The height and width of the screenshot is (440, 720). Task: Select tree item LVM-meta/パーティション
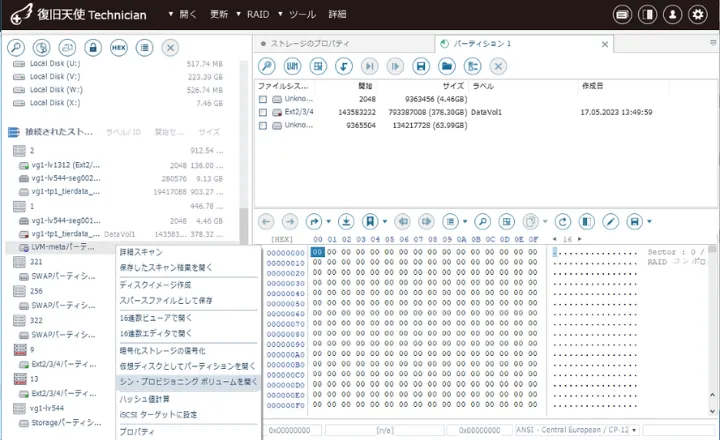point(63,247)
